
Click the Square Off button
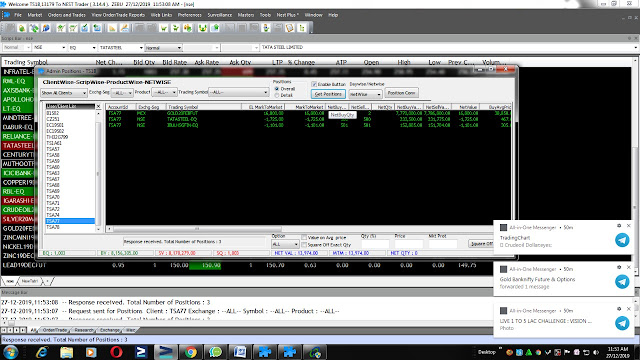point(482,244)
